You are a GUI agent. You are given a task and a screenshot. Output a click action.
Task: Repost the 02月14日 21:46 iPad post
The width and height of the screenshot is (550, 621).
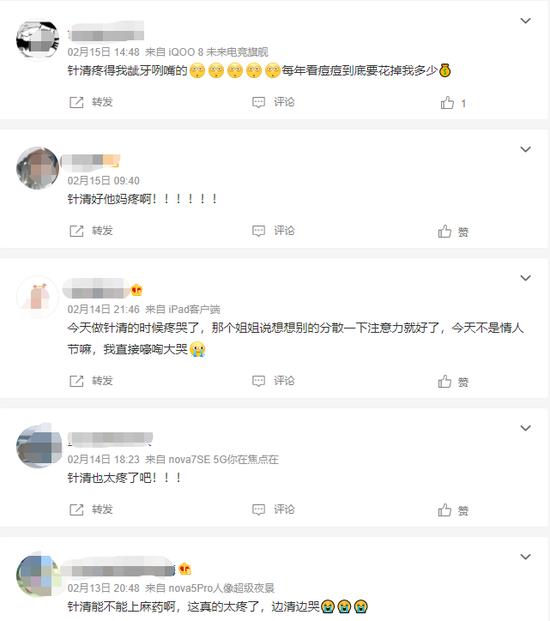(91, 381)
